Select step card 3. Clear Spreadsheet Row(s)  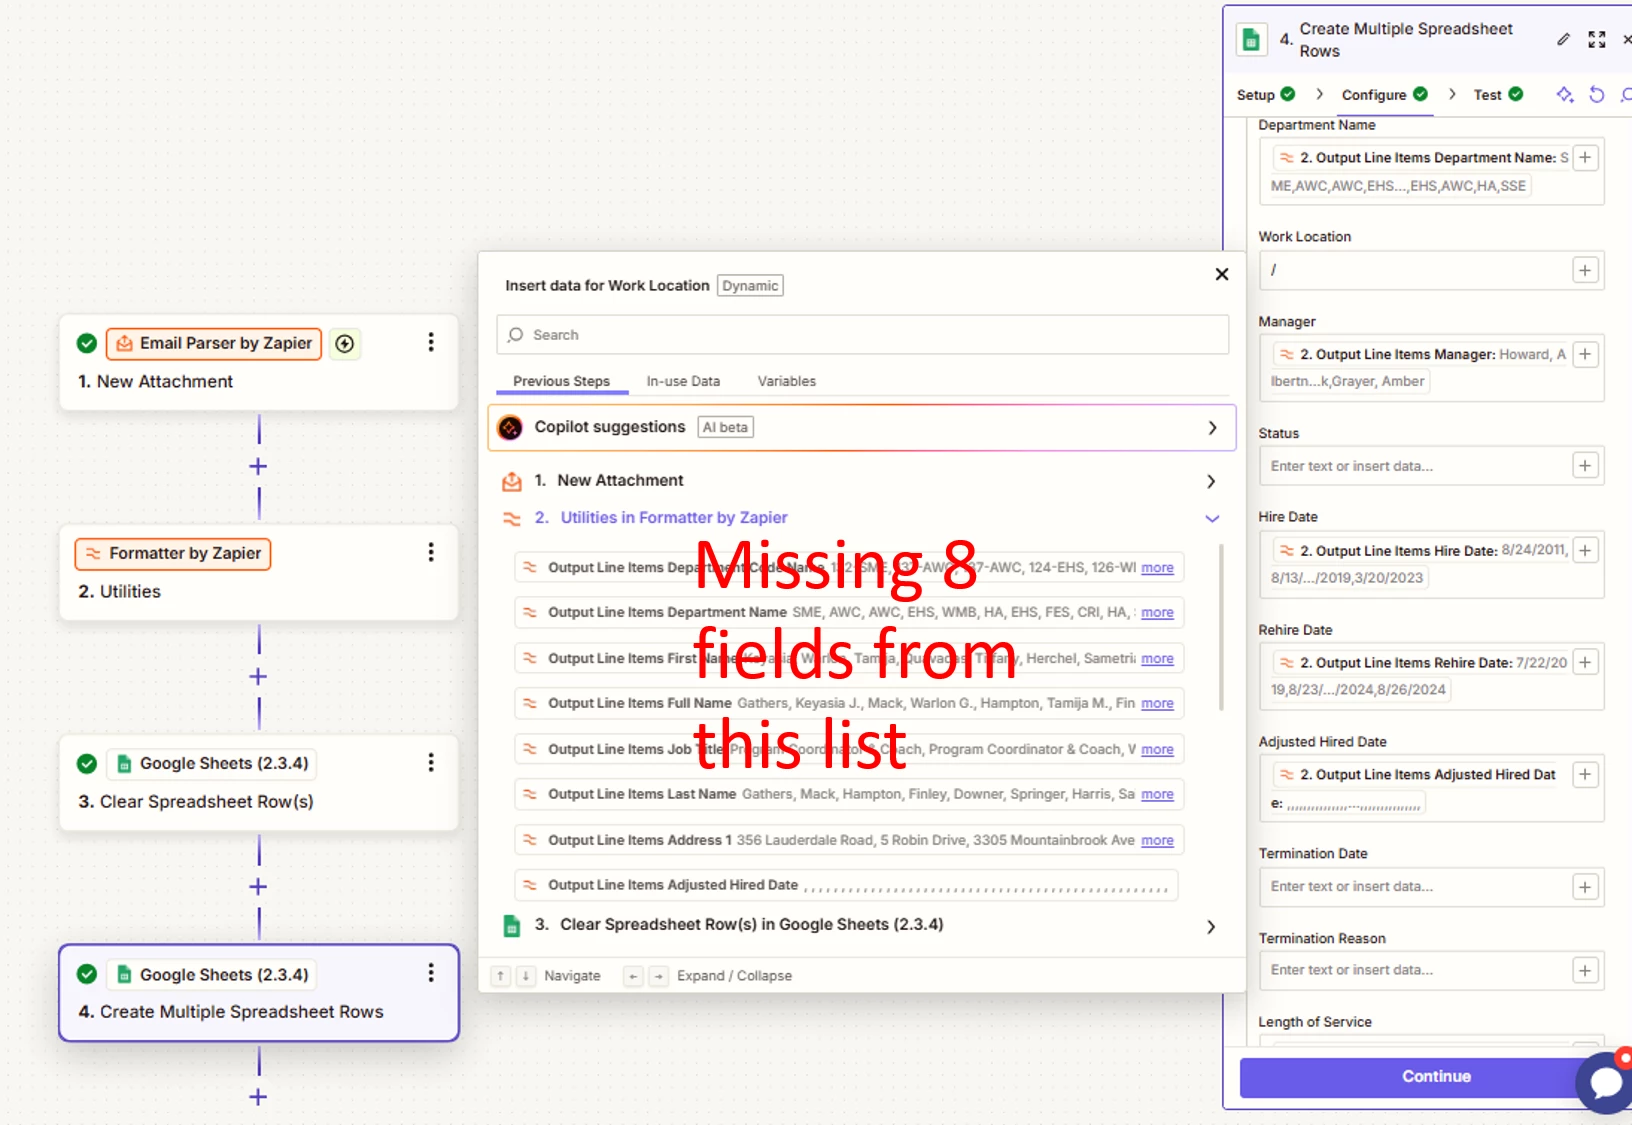258,783
